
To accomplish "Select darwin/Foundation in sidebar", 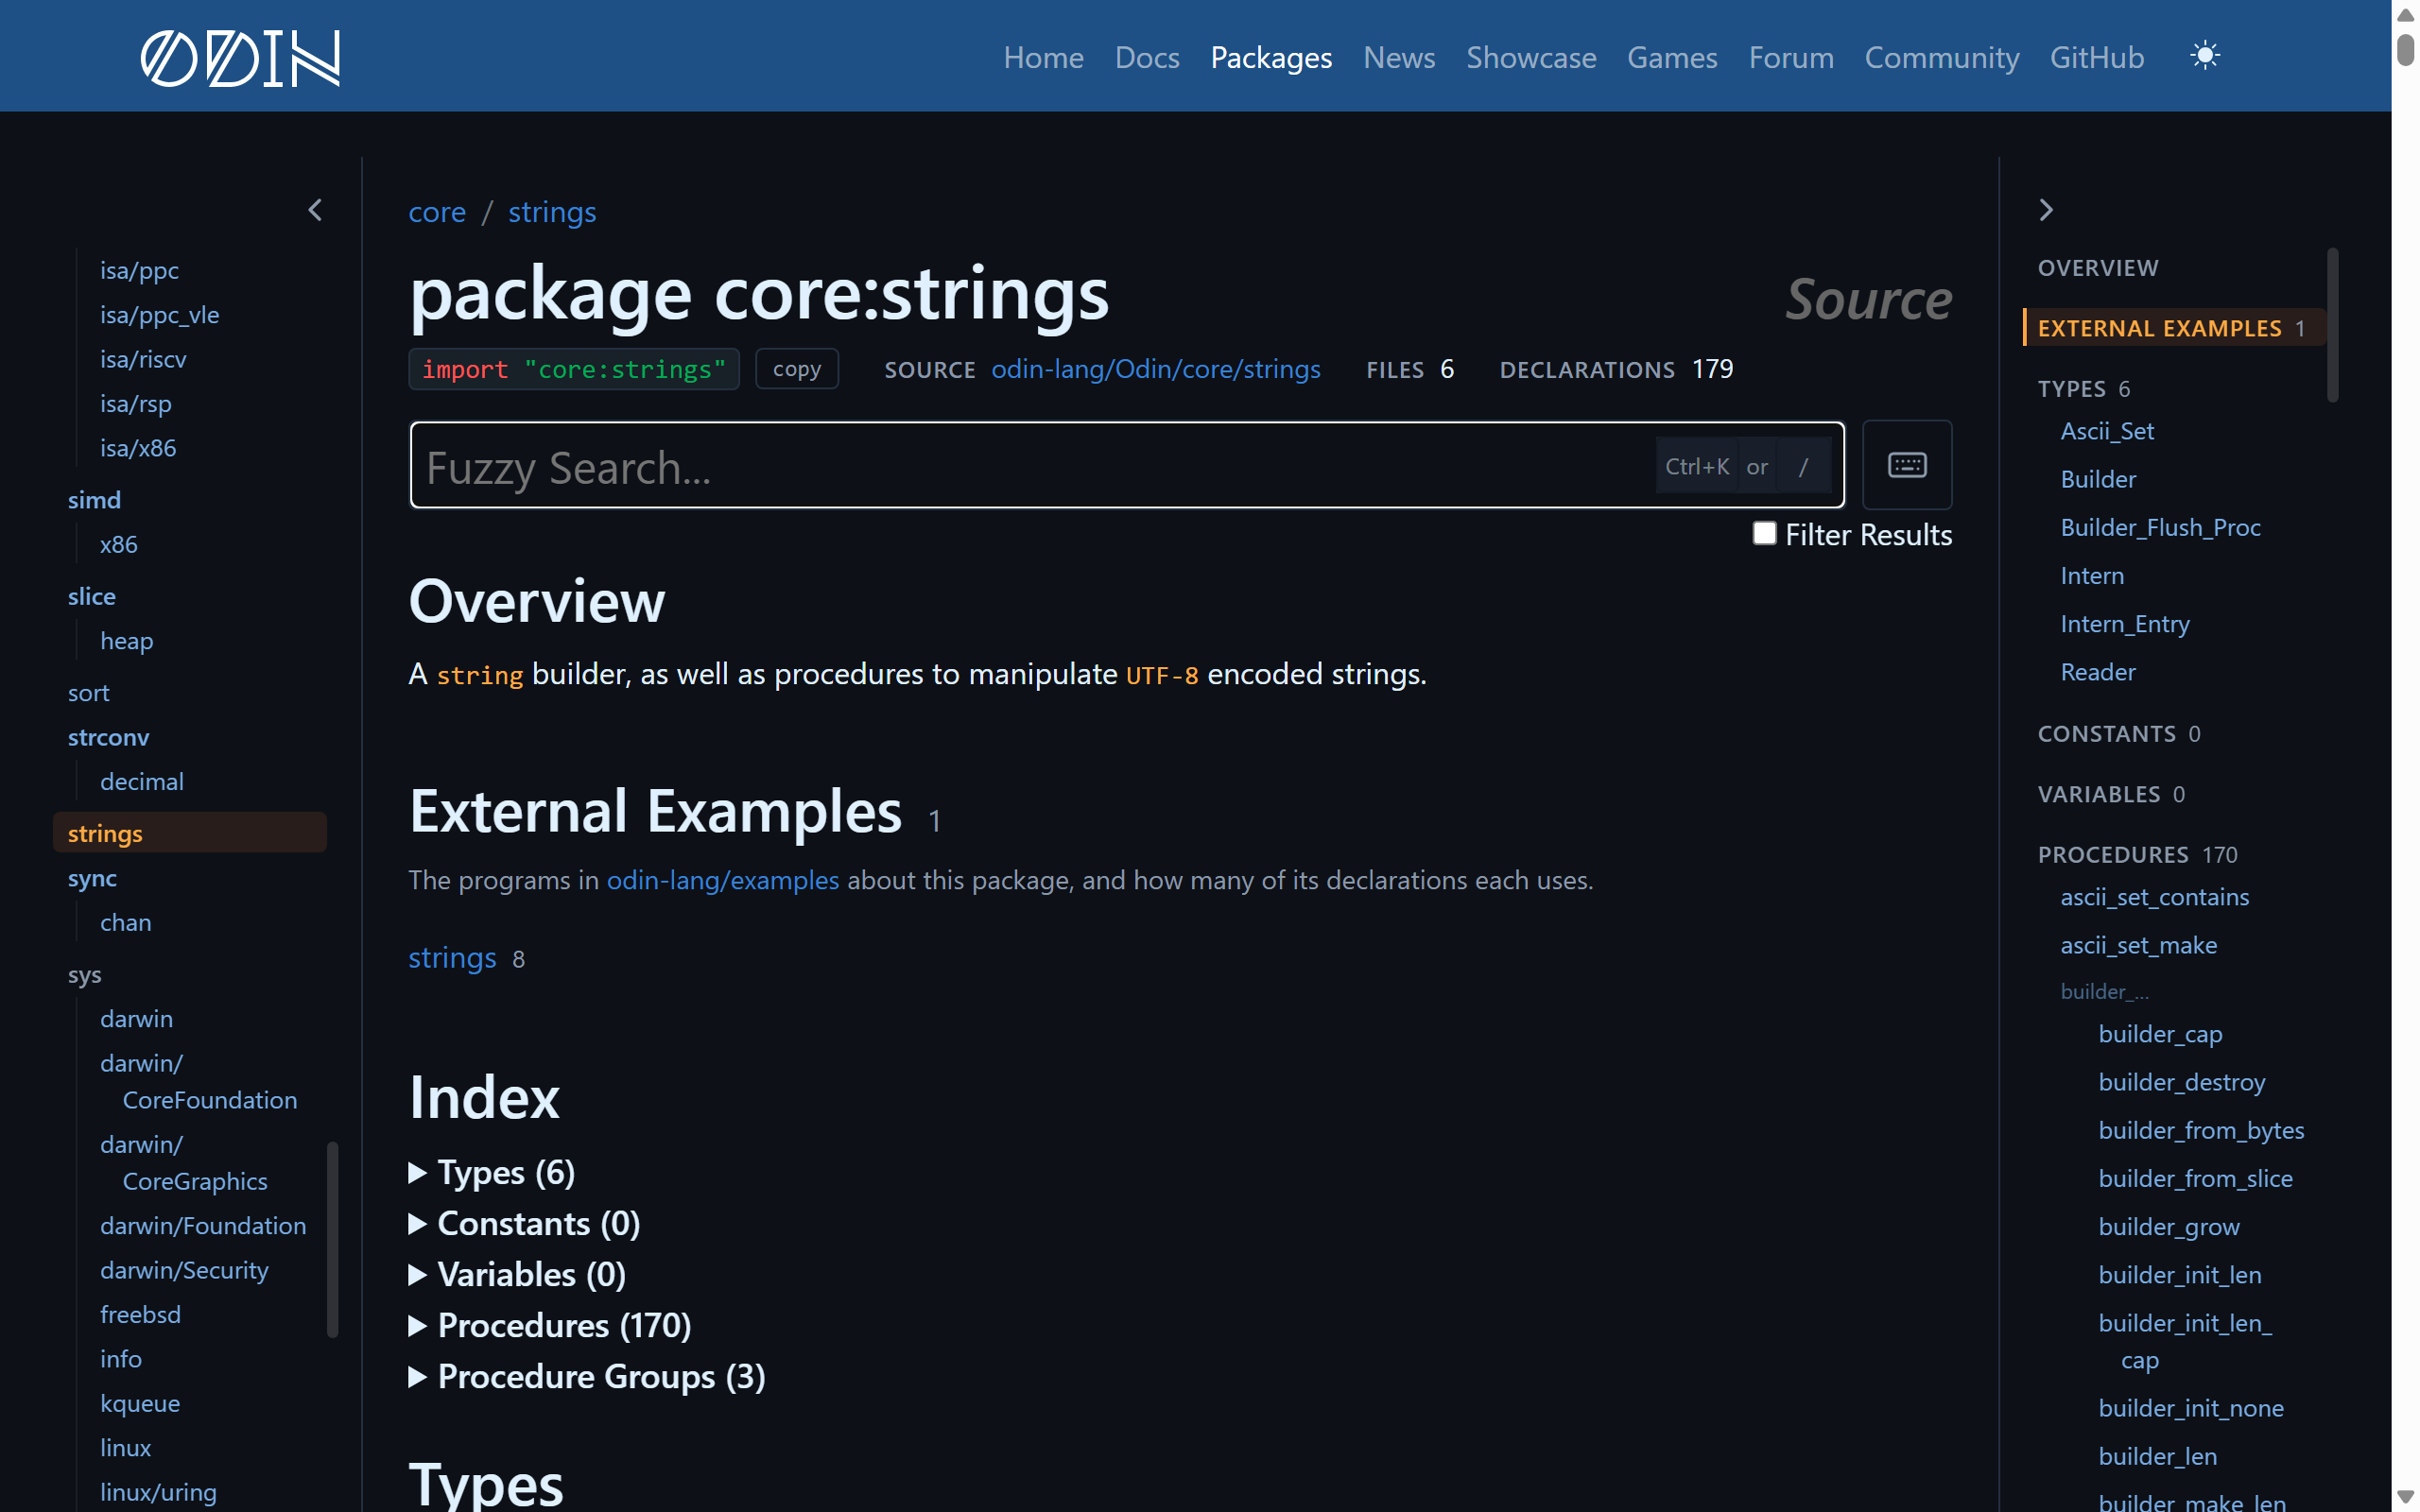I will tap(203, 1225).
